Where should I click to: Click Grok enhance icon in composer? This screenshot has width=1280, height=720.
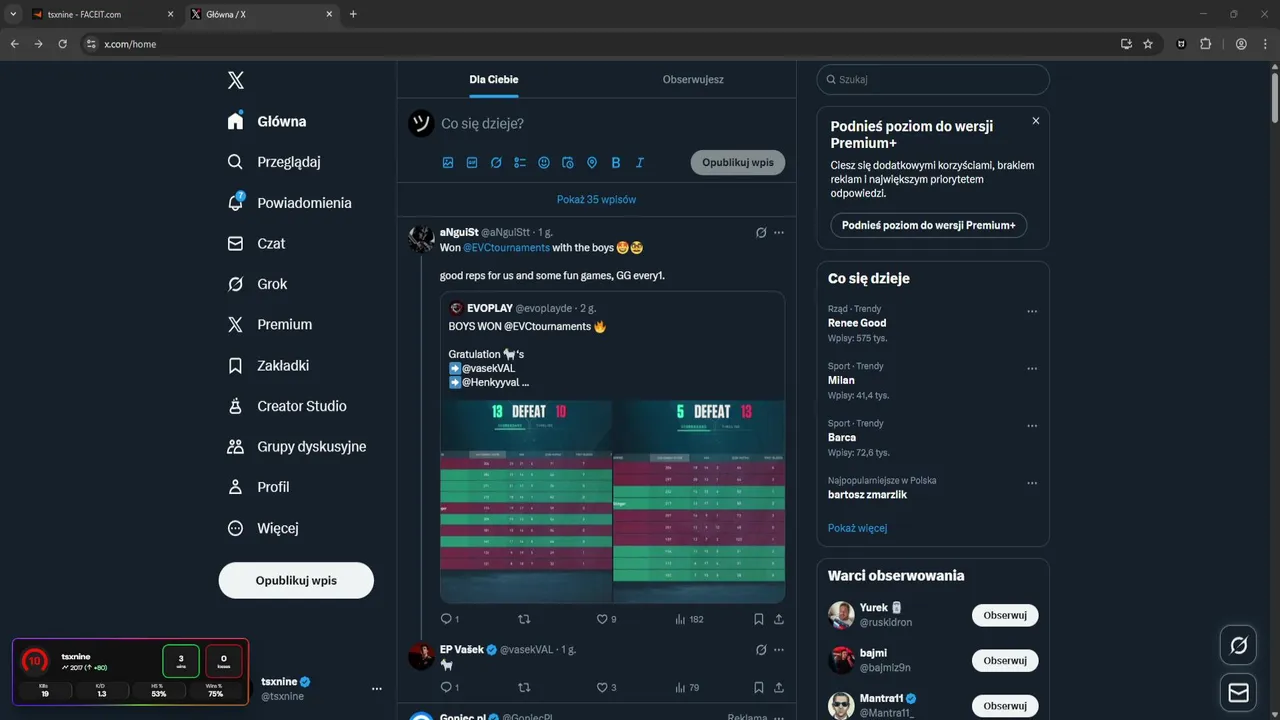tap(496, 162)
